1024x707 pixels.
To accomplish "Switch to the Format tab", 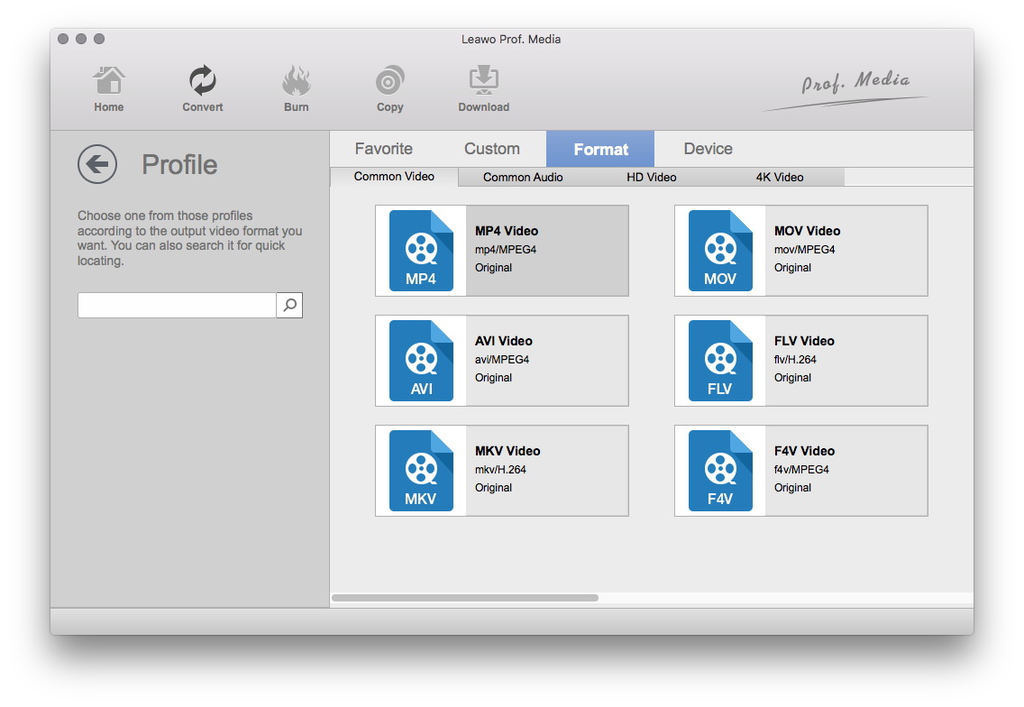I will (x=600, y=149).
